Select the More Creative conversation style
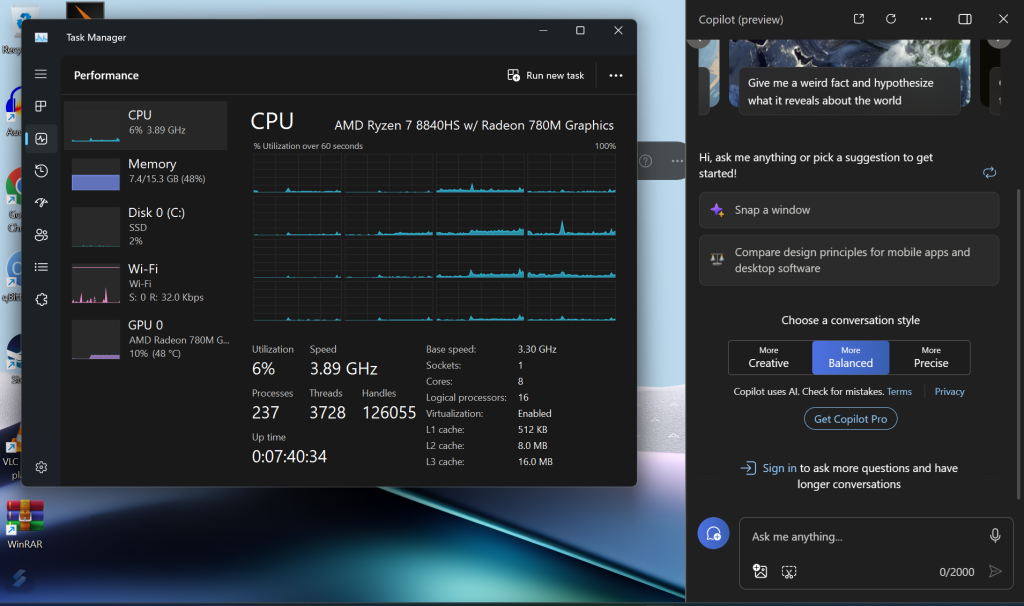The width and height of the screenshot is (1024, 606). click(768, 357)
